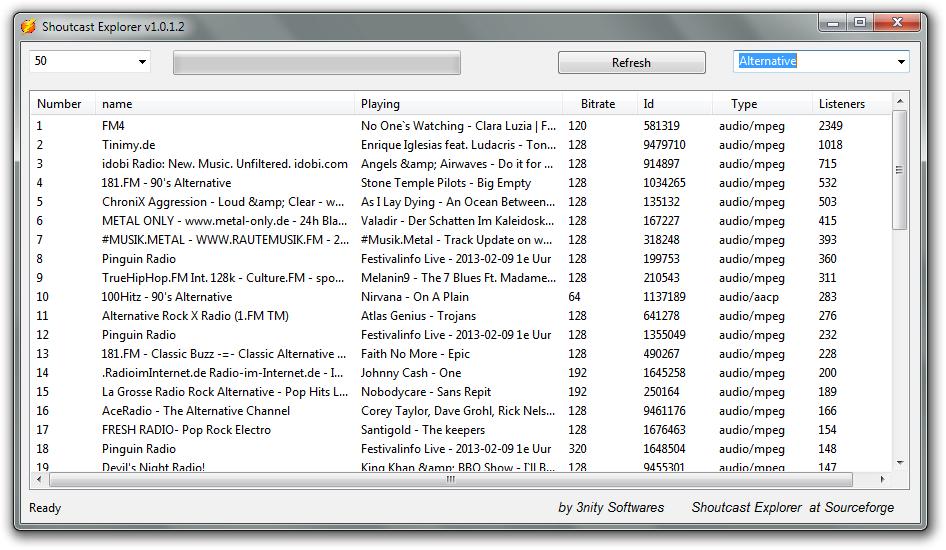This screenshot has height=550, width=946.
Task: Select the FM4 station row
Action: pos(461,126)
